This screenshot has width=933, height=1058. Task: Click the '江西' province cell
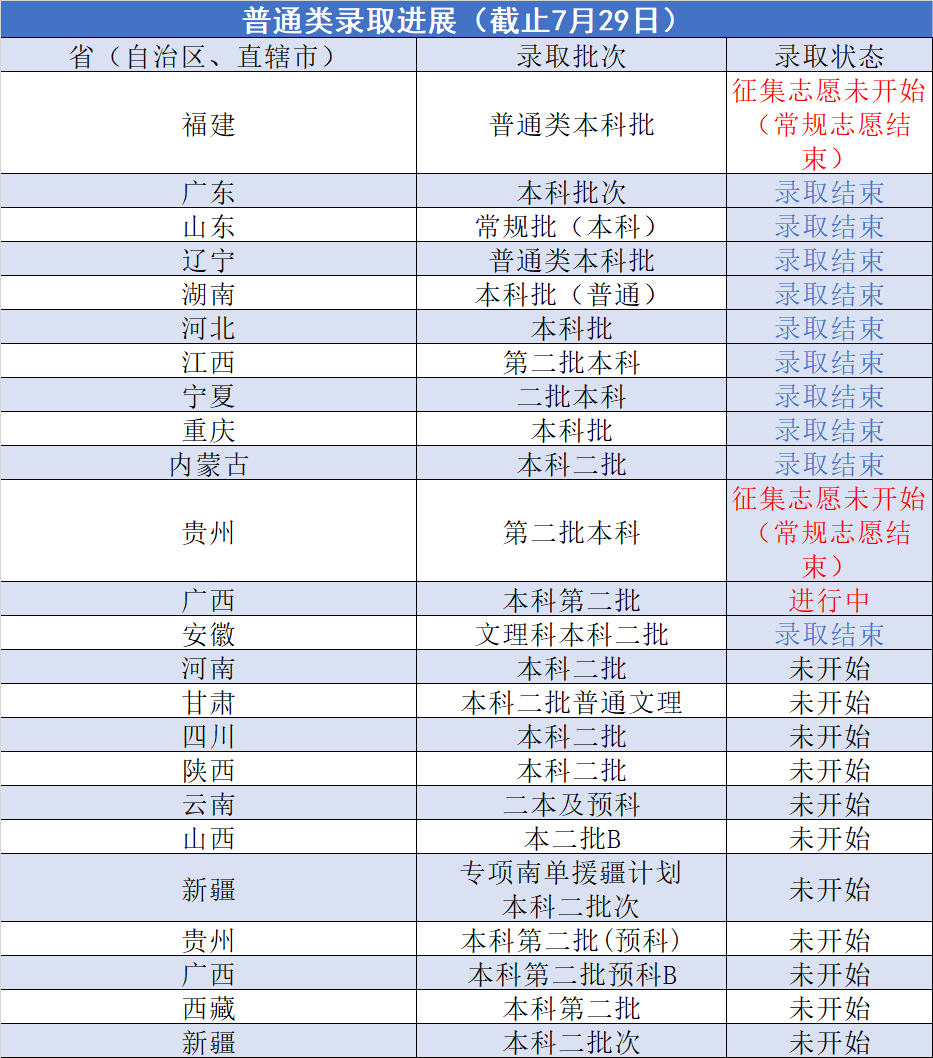[x=208, y=362]
